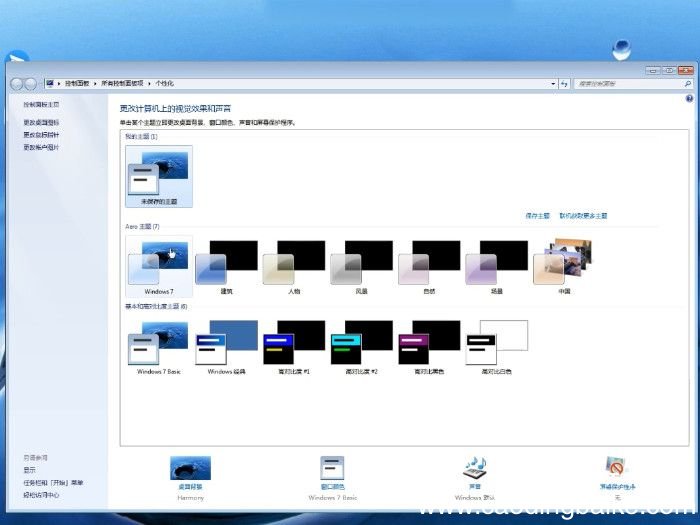Select the 未保存的主题 theme under My Themes
700x525 pixels.
(x=159, y=176)
